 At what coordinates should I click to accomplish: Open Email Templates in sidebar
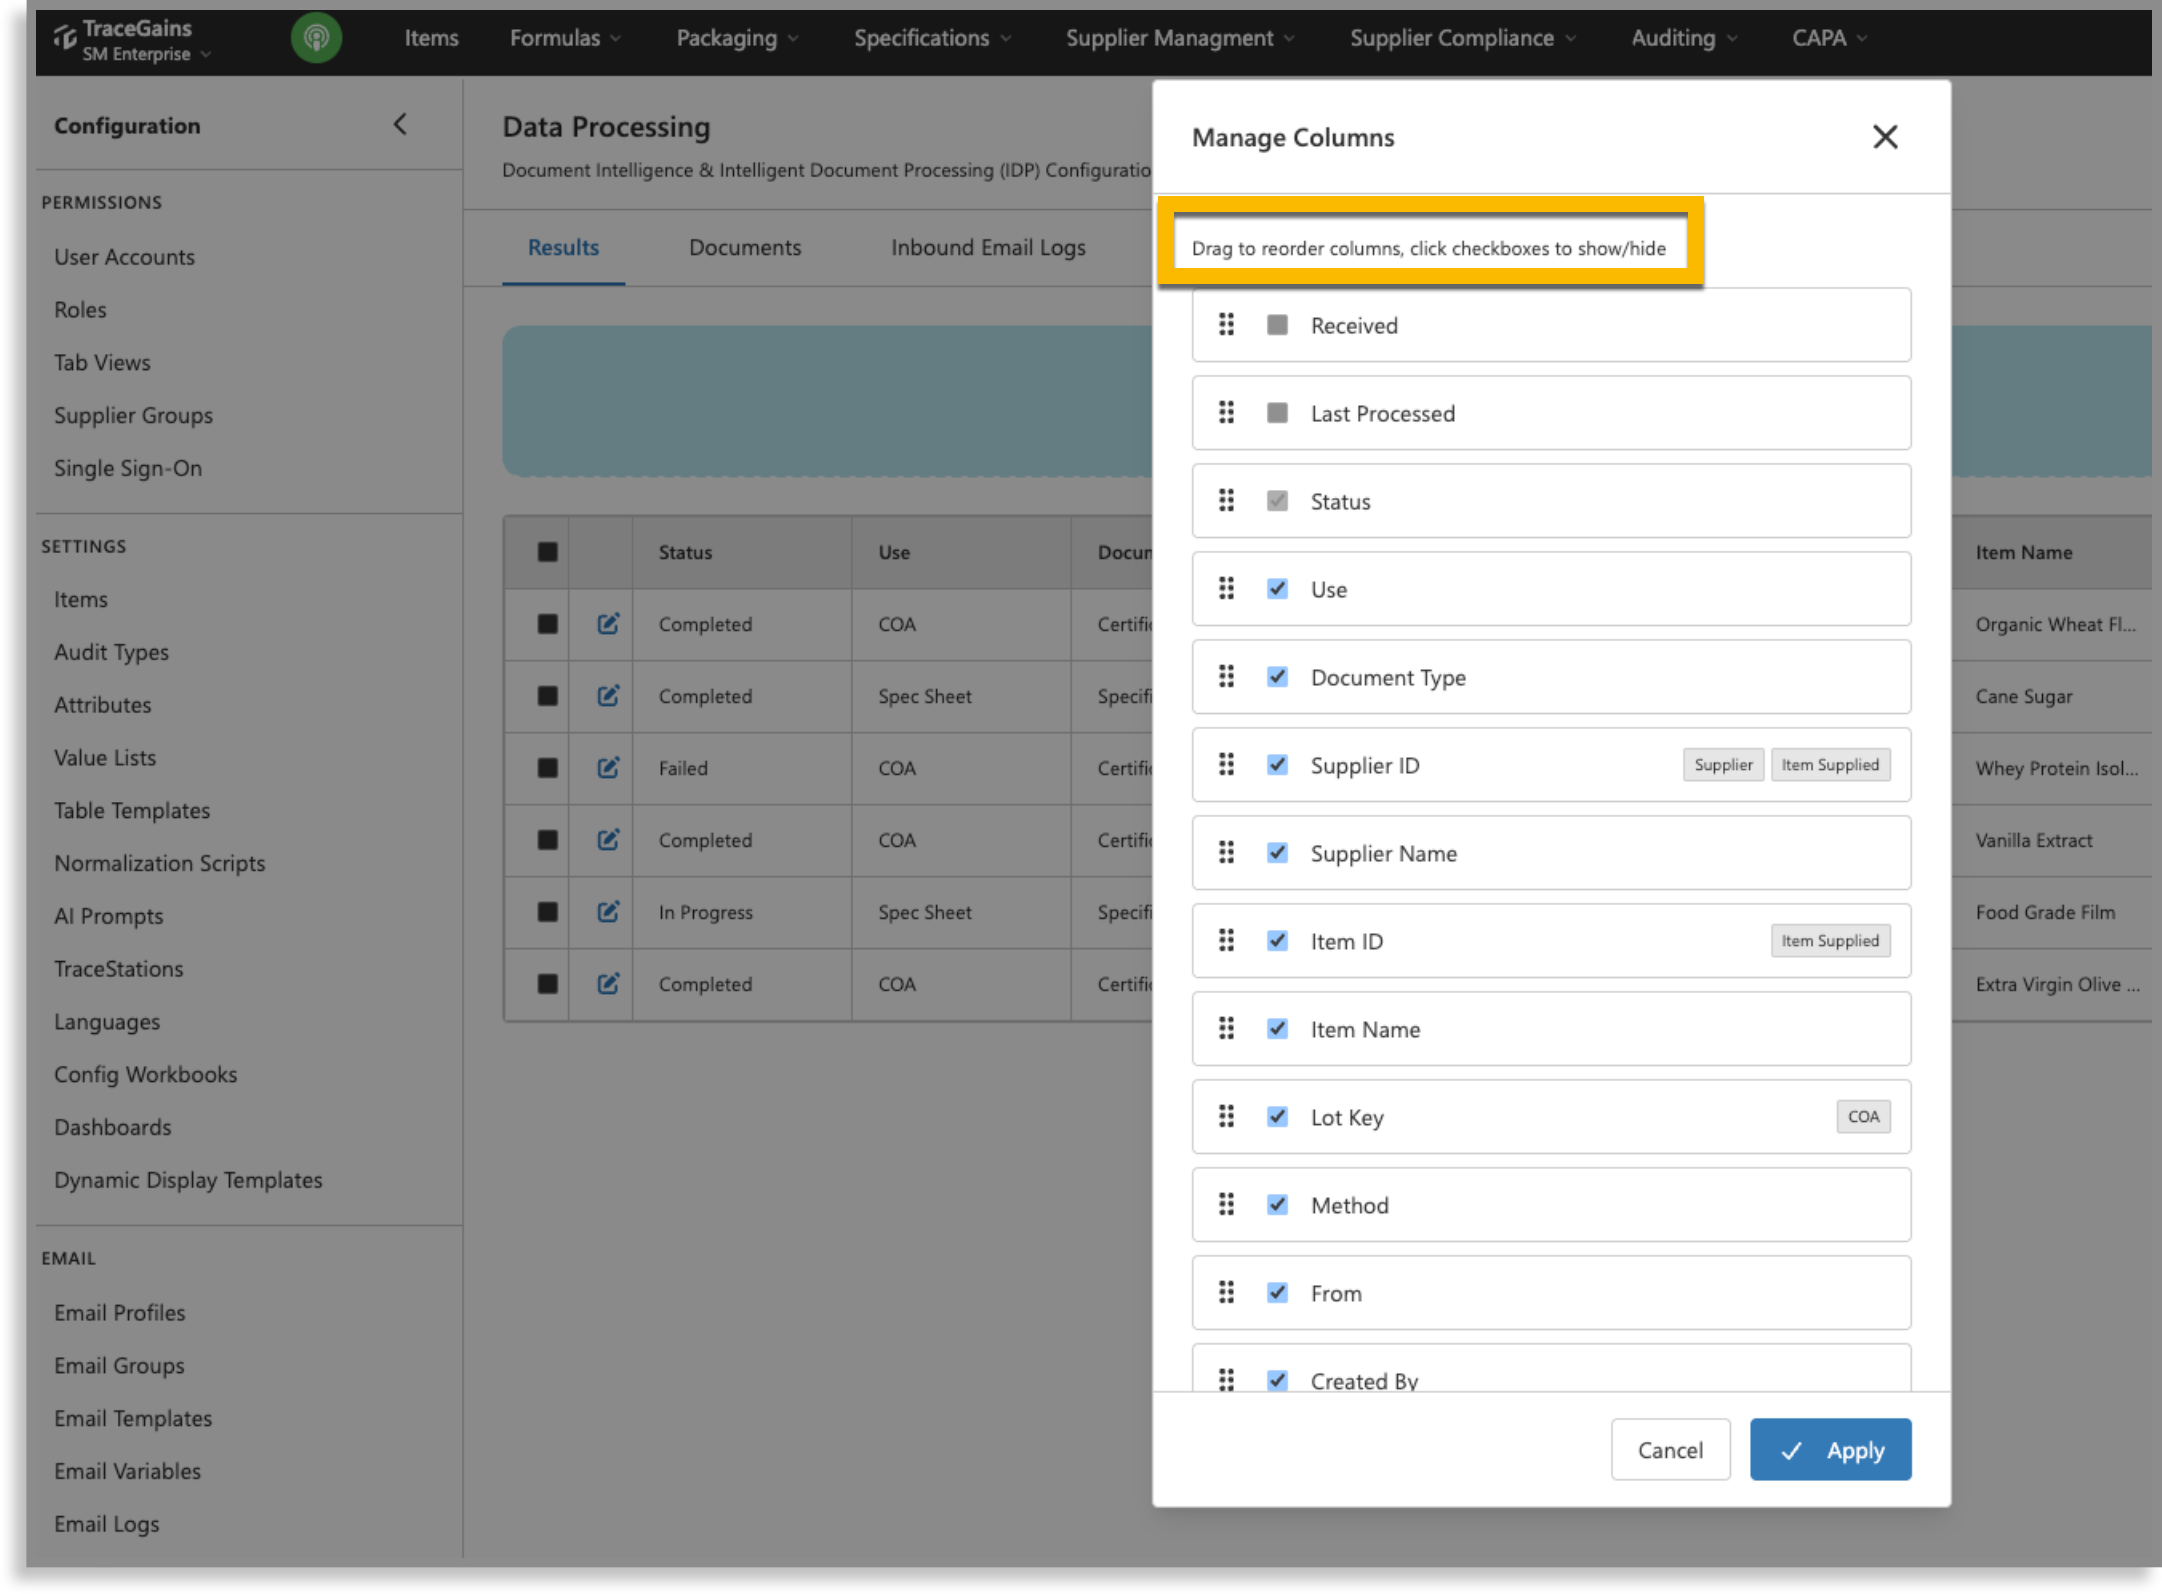[x=132, y=1418]
